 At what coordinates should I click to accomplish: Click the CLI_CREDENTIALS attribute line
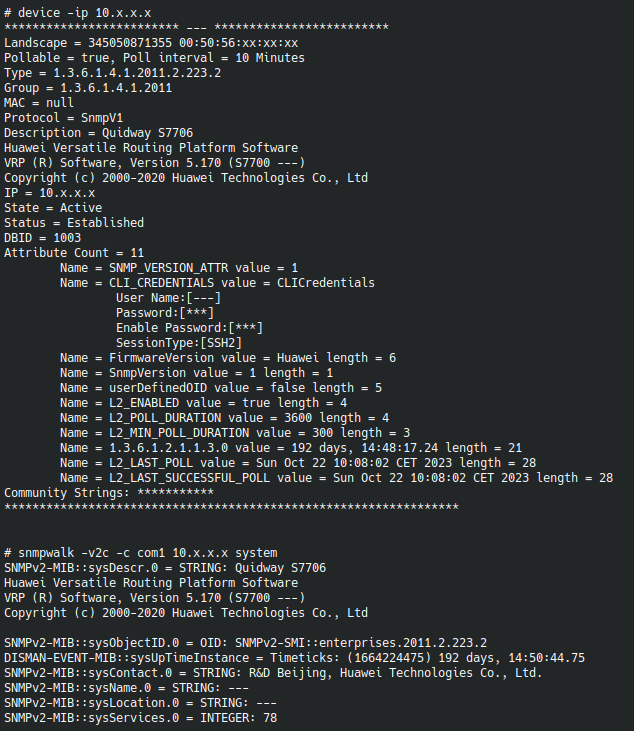pyautogui.click(x=217, y=283)
